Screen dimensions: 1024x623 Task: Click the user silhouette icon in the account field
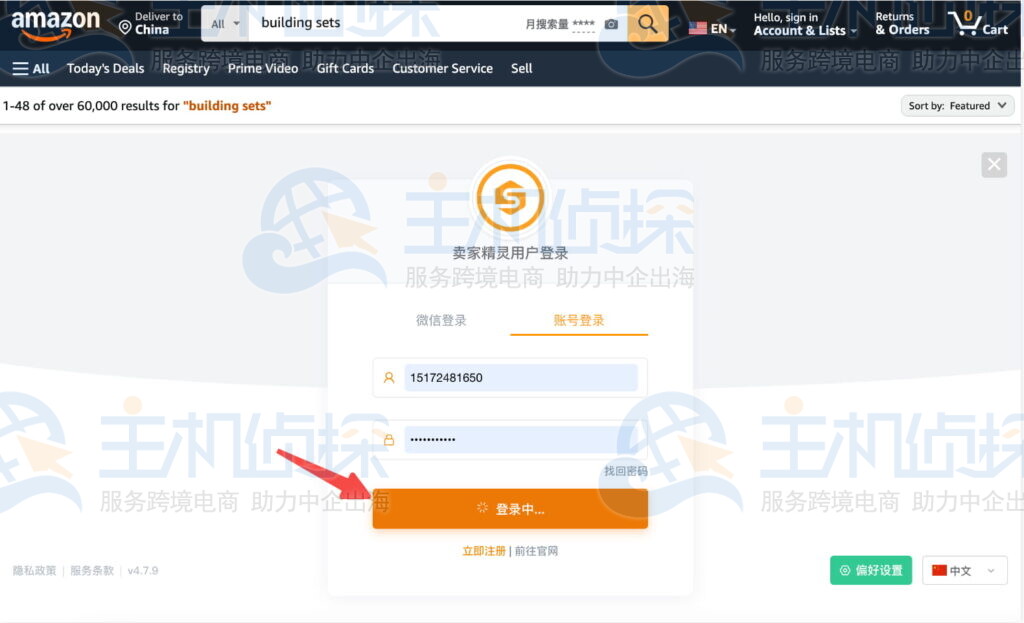(389, 377)
